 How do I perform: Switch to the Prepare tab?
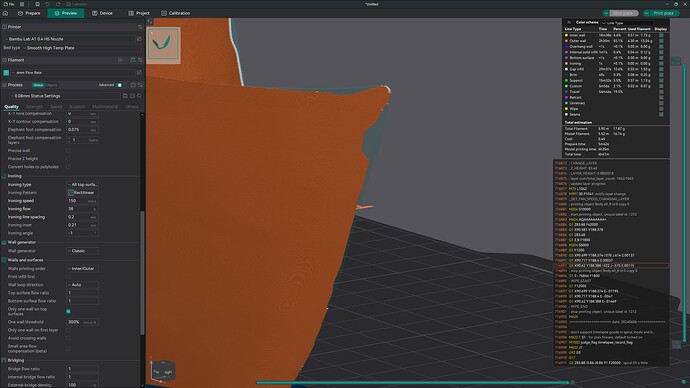[x=29, y=13]
